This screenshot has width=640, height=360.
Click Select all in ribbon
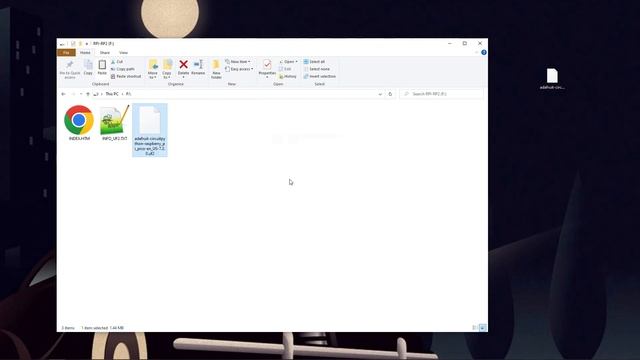pyautogui.click(x=314, y=62)
